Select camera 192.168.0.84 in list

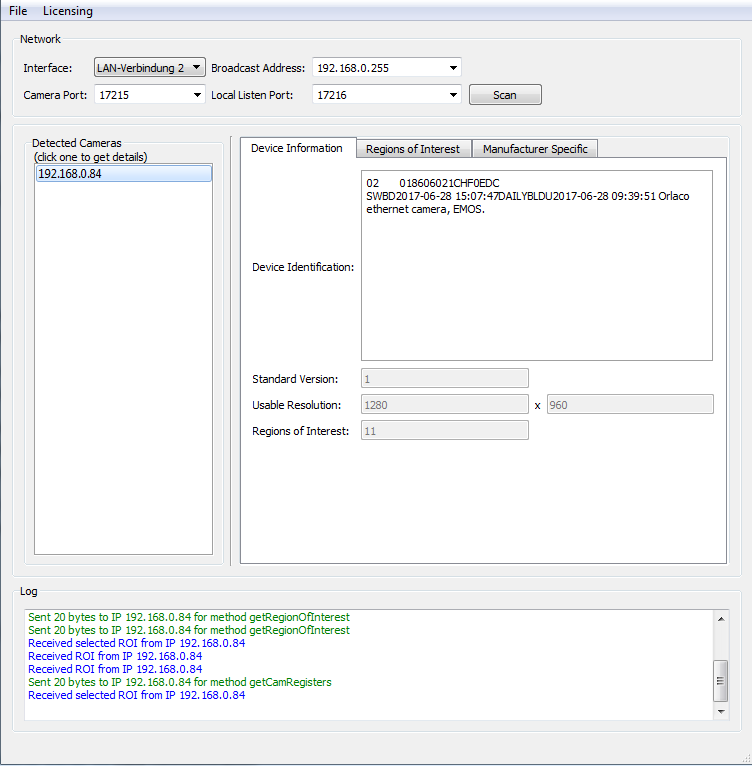[x=122, y=173]
